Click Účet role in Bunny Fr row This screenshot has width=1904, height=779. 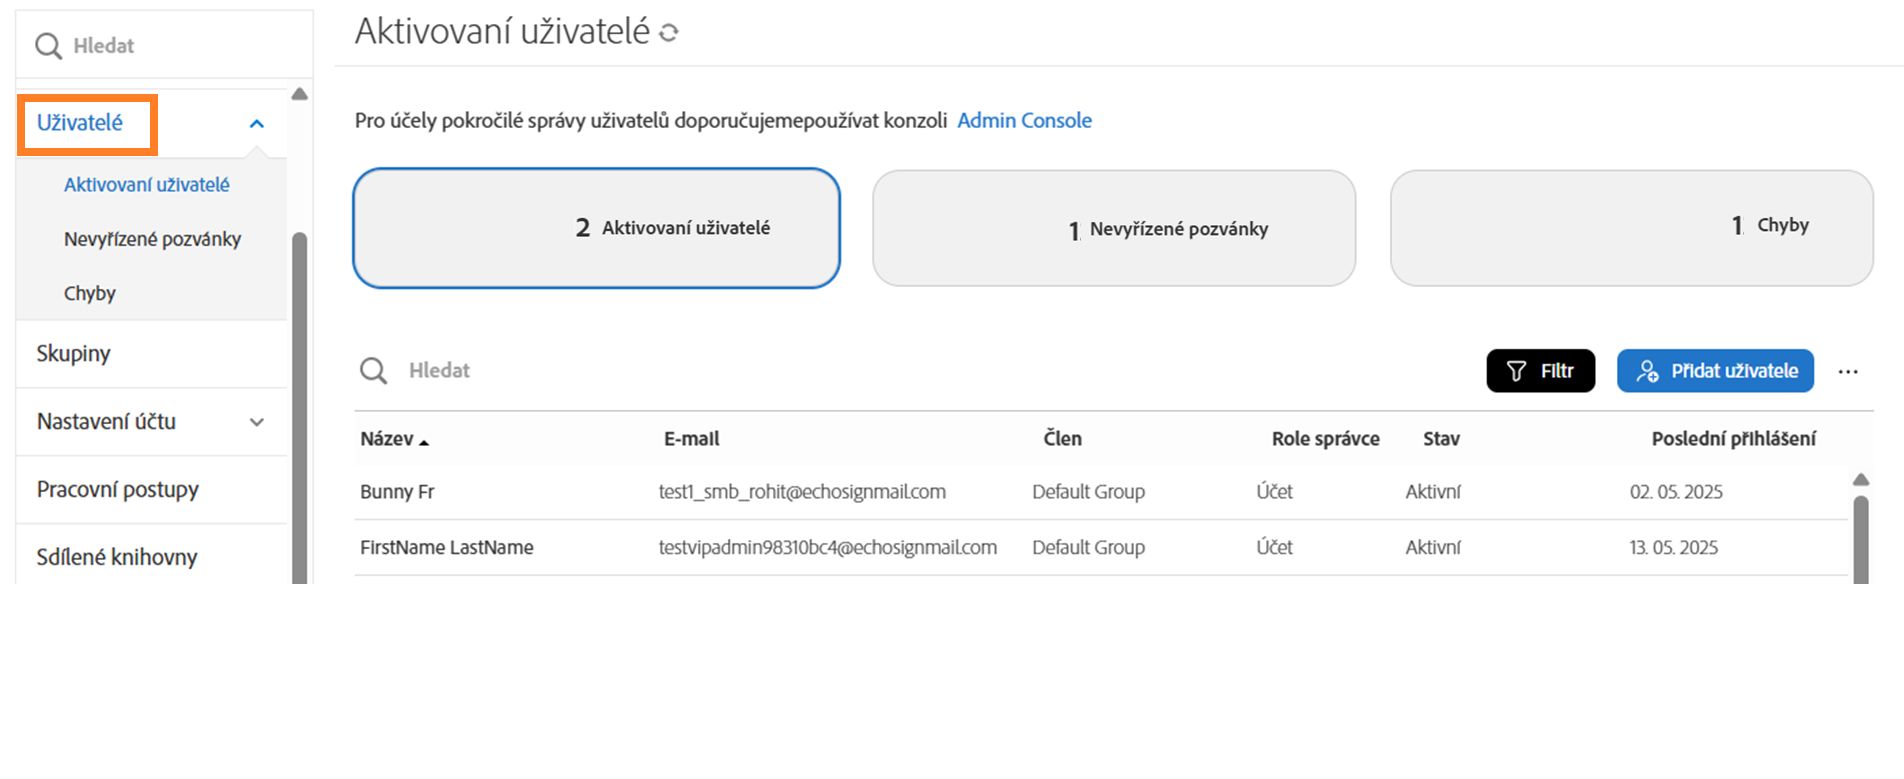[x=1274, y=492]
